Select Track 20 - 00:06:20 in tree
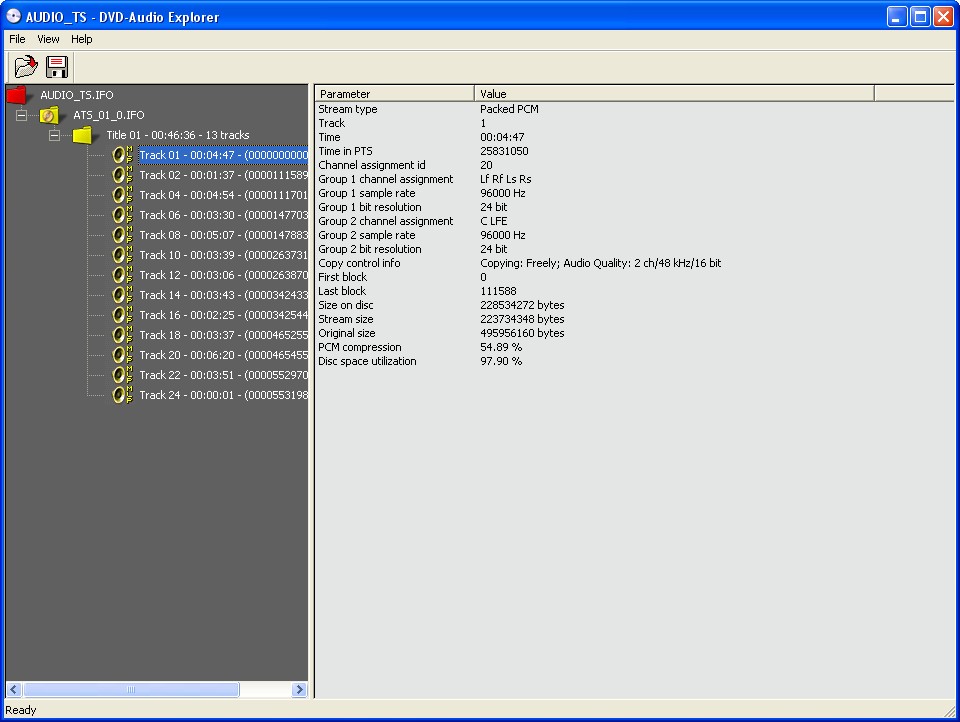Viewport: 960px width, 722px height. click(222, 355)
